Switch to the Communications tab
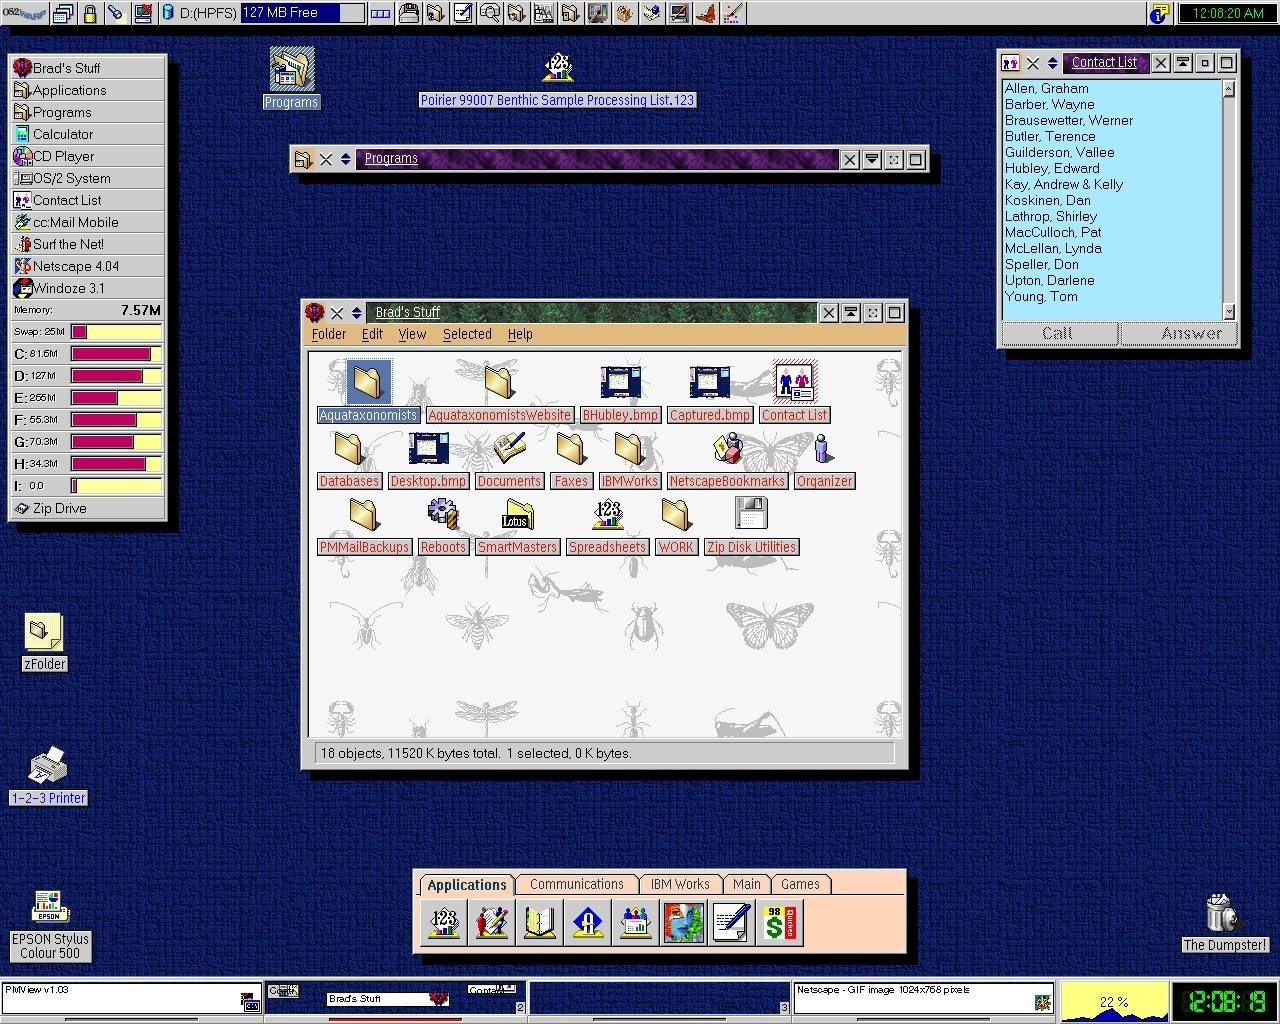Viewport: 1280px width, 1024px height. pyautogui.click(x=577, y=884)
